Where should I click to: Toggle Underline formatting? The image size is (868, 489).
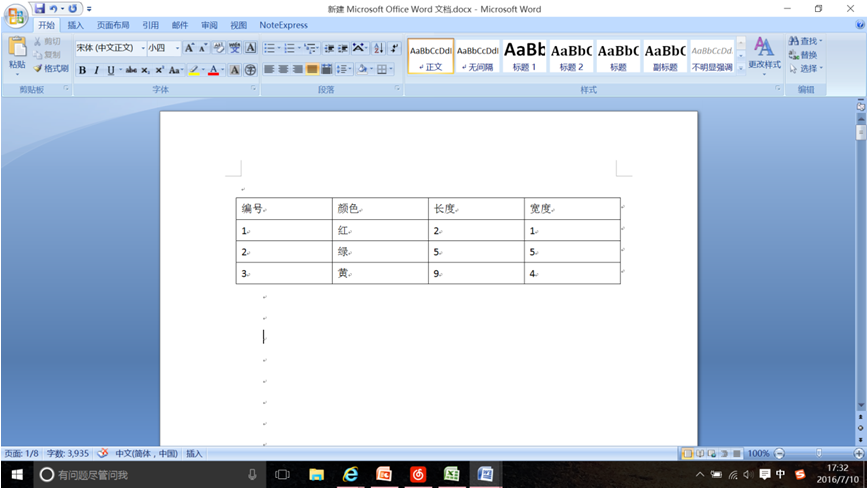tap(110, 70)
